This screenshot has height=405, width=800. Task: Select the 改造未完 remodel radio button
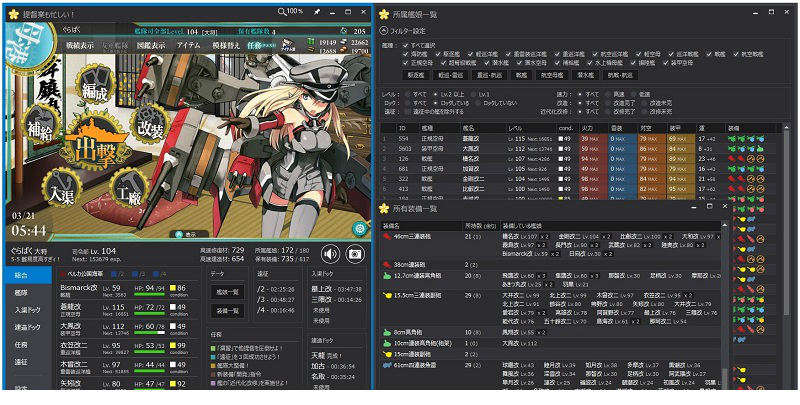point(644,103)
